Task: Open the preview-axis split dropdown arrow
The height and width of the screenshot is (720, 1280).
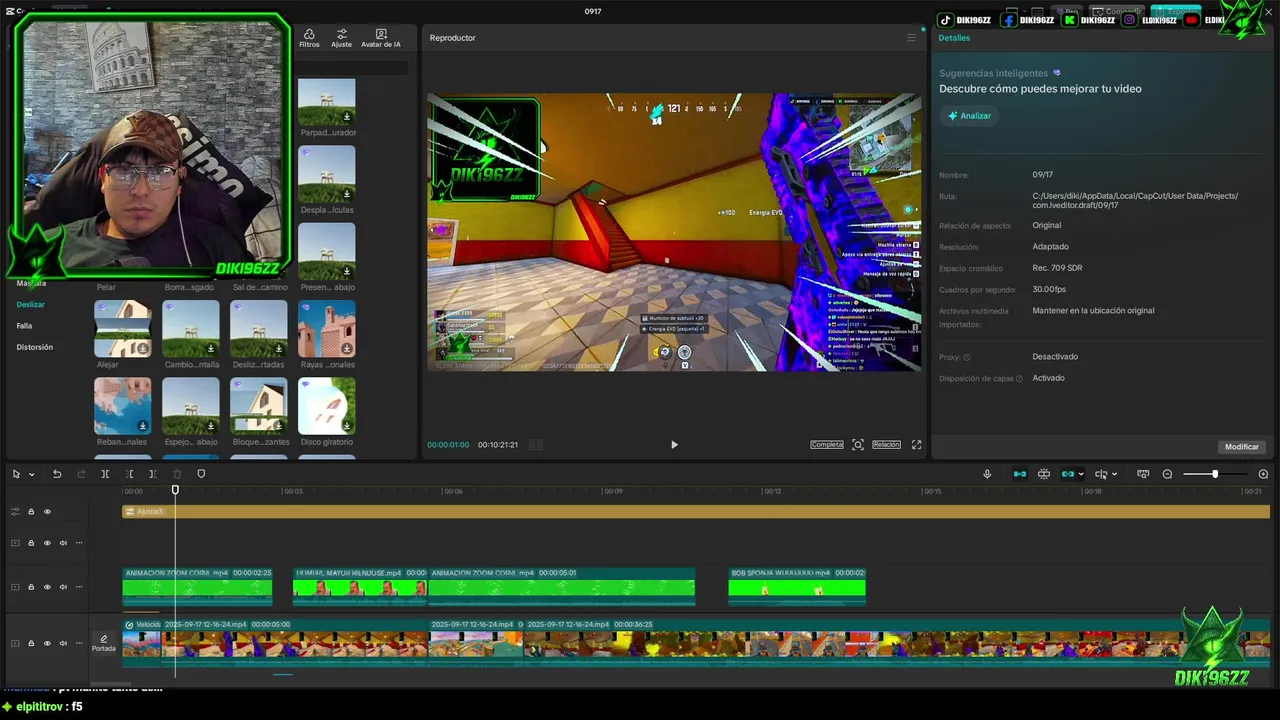Action: pyautogui.click(x=1115, y=475)
